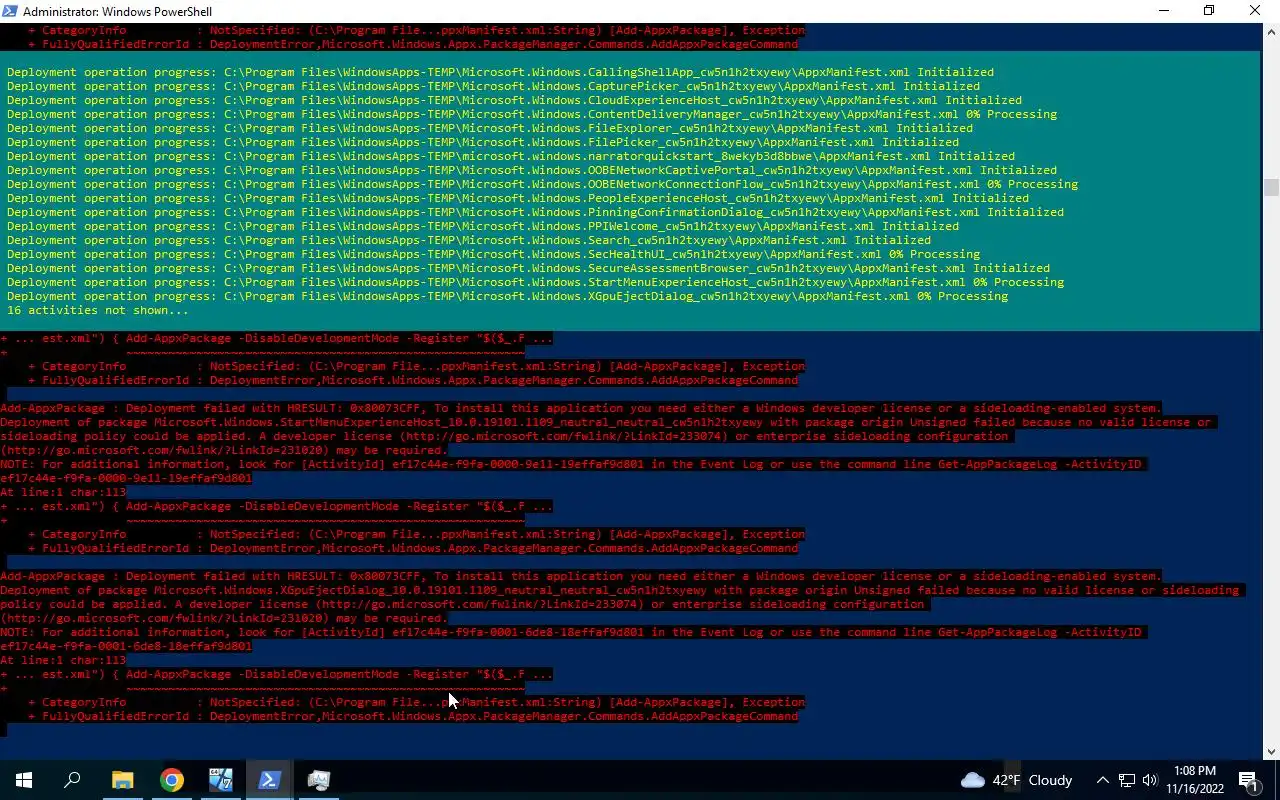The width and height of the screenshot is (1280, 800).
Task: Click the Search_cw5n1h2txyewy progress line
Action: [469, 240]
